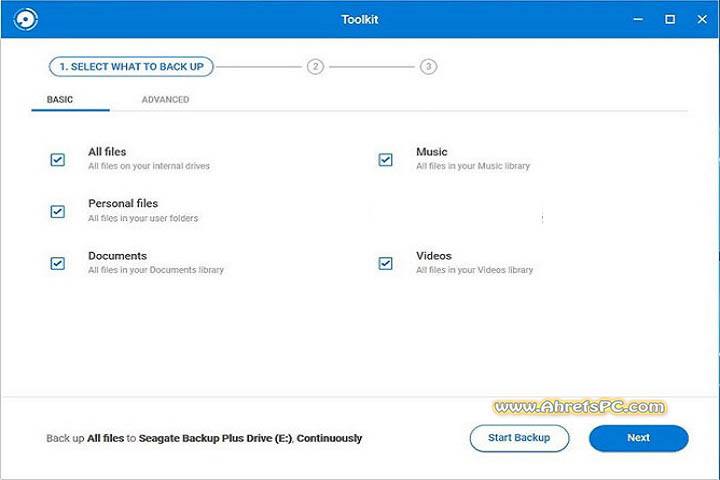
Task: Switch to the BASIC tab
Action: point(60,99)
